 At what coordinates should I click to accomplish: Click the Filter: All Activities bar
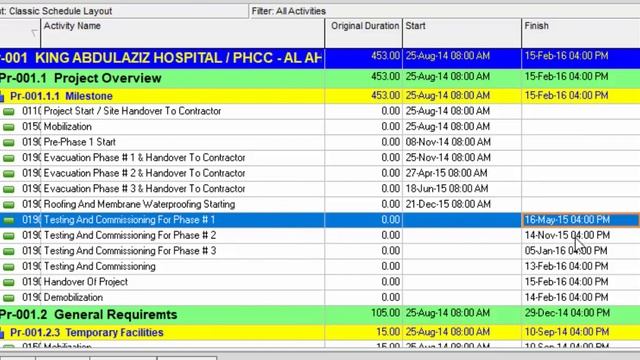(444, 11)
